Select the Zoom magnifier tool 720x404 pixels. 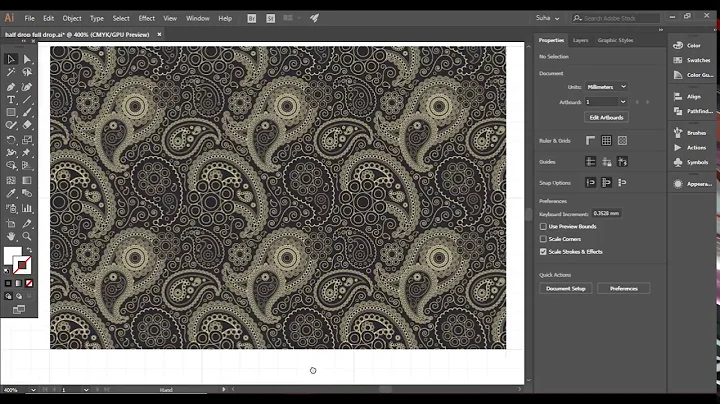27,236
